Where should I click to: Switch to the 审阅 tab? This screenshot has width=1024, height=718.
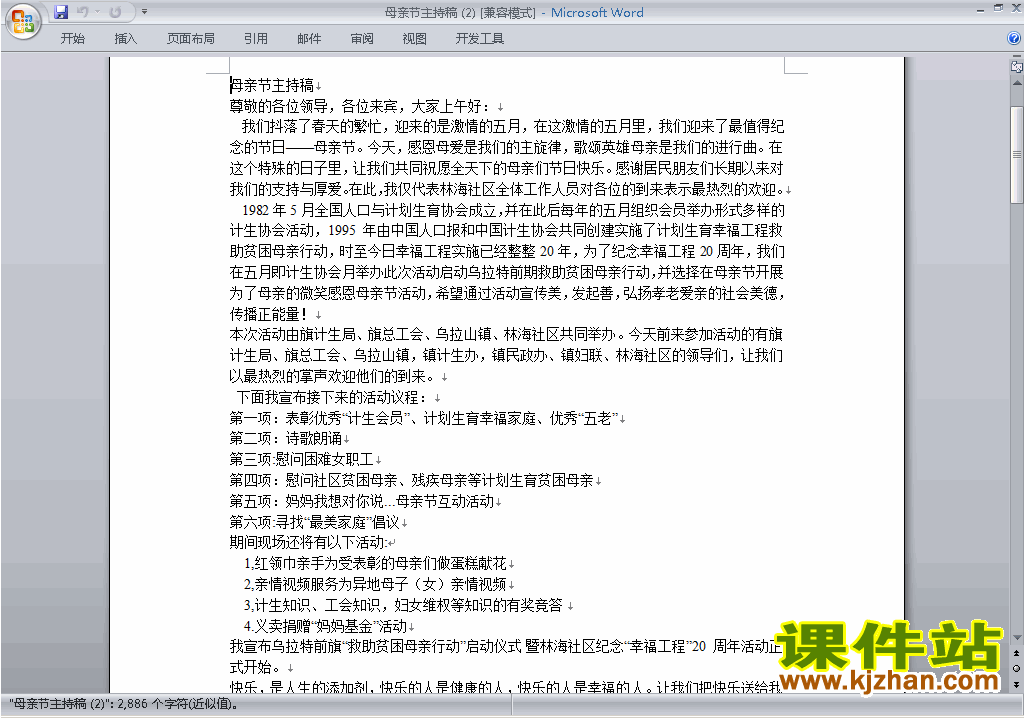pos(362,39)
